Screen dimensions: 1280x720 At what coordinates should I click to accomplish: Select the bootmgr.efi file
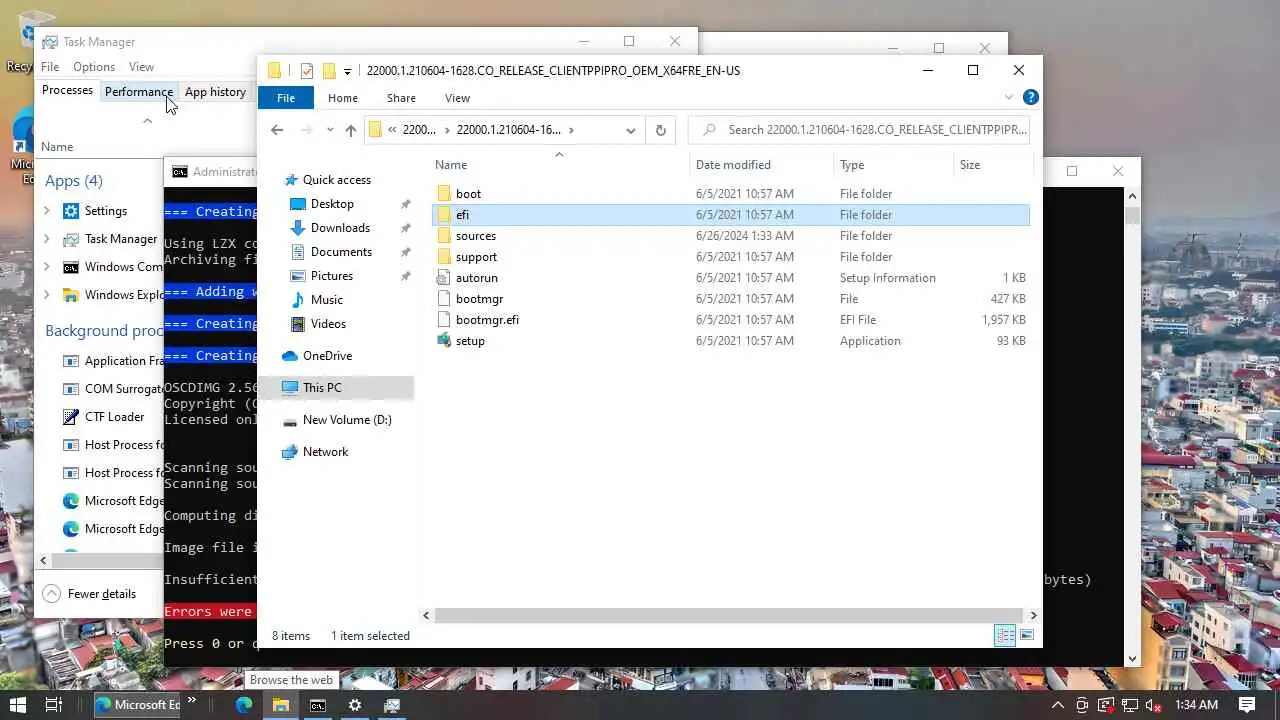487,320
